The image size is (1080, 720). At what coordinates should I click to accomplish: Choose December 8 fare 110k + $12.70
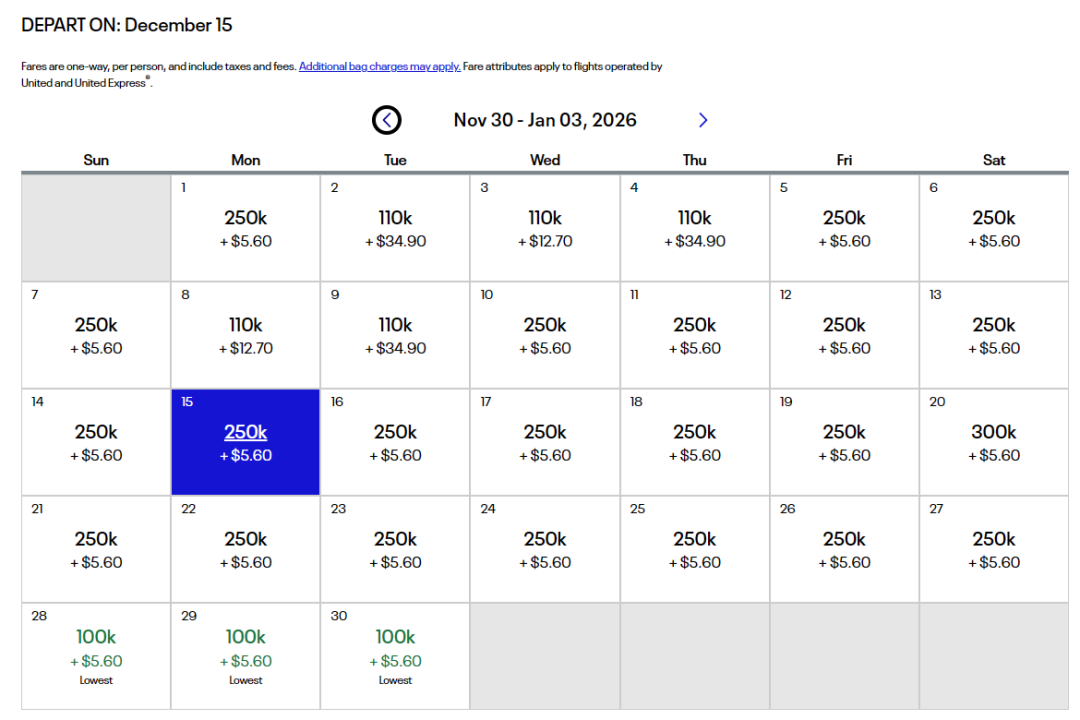click(x=246, y=335)
